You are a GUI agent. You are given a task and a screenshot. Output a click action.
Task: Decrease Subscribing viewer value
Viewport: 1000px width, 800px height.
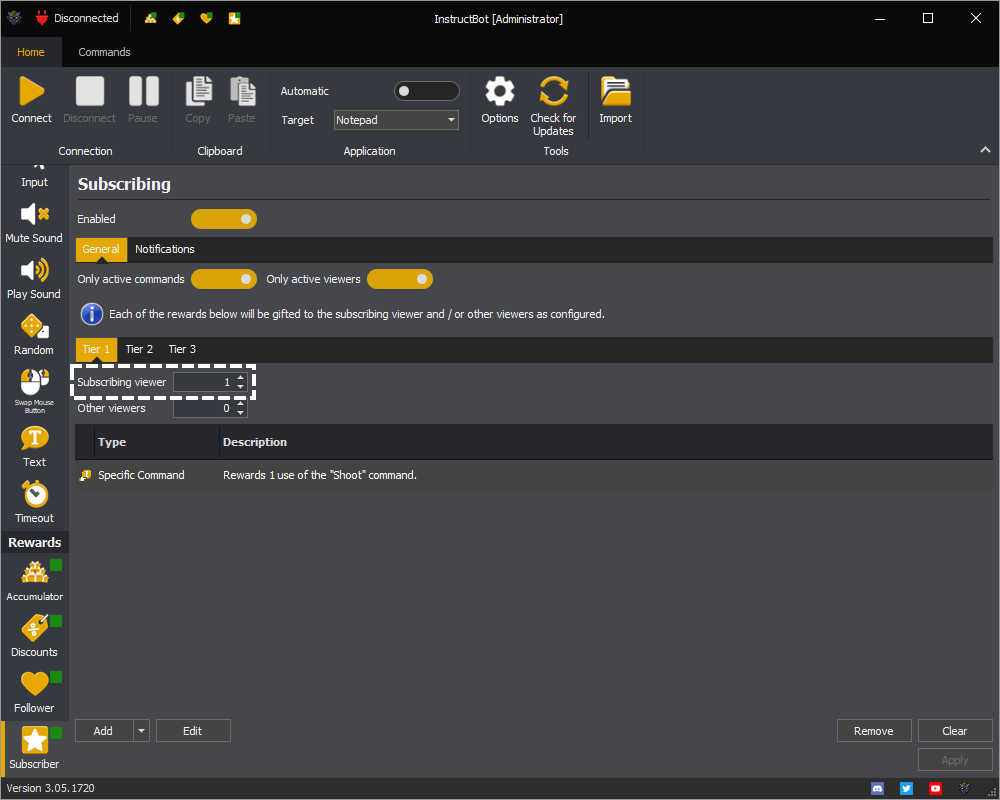coord(240,387)
